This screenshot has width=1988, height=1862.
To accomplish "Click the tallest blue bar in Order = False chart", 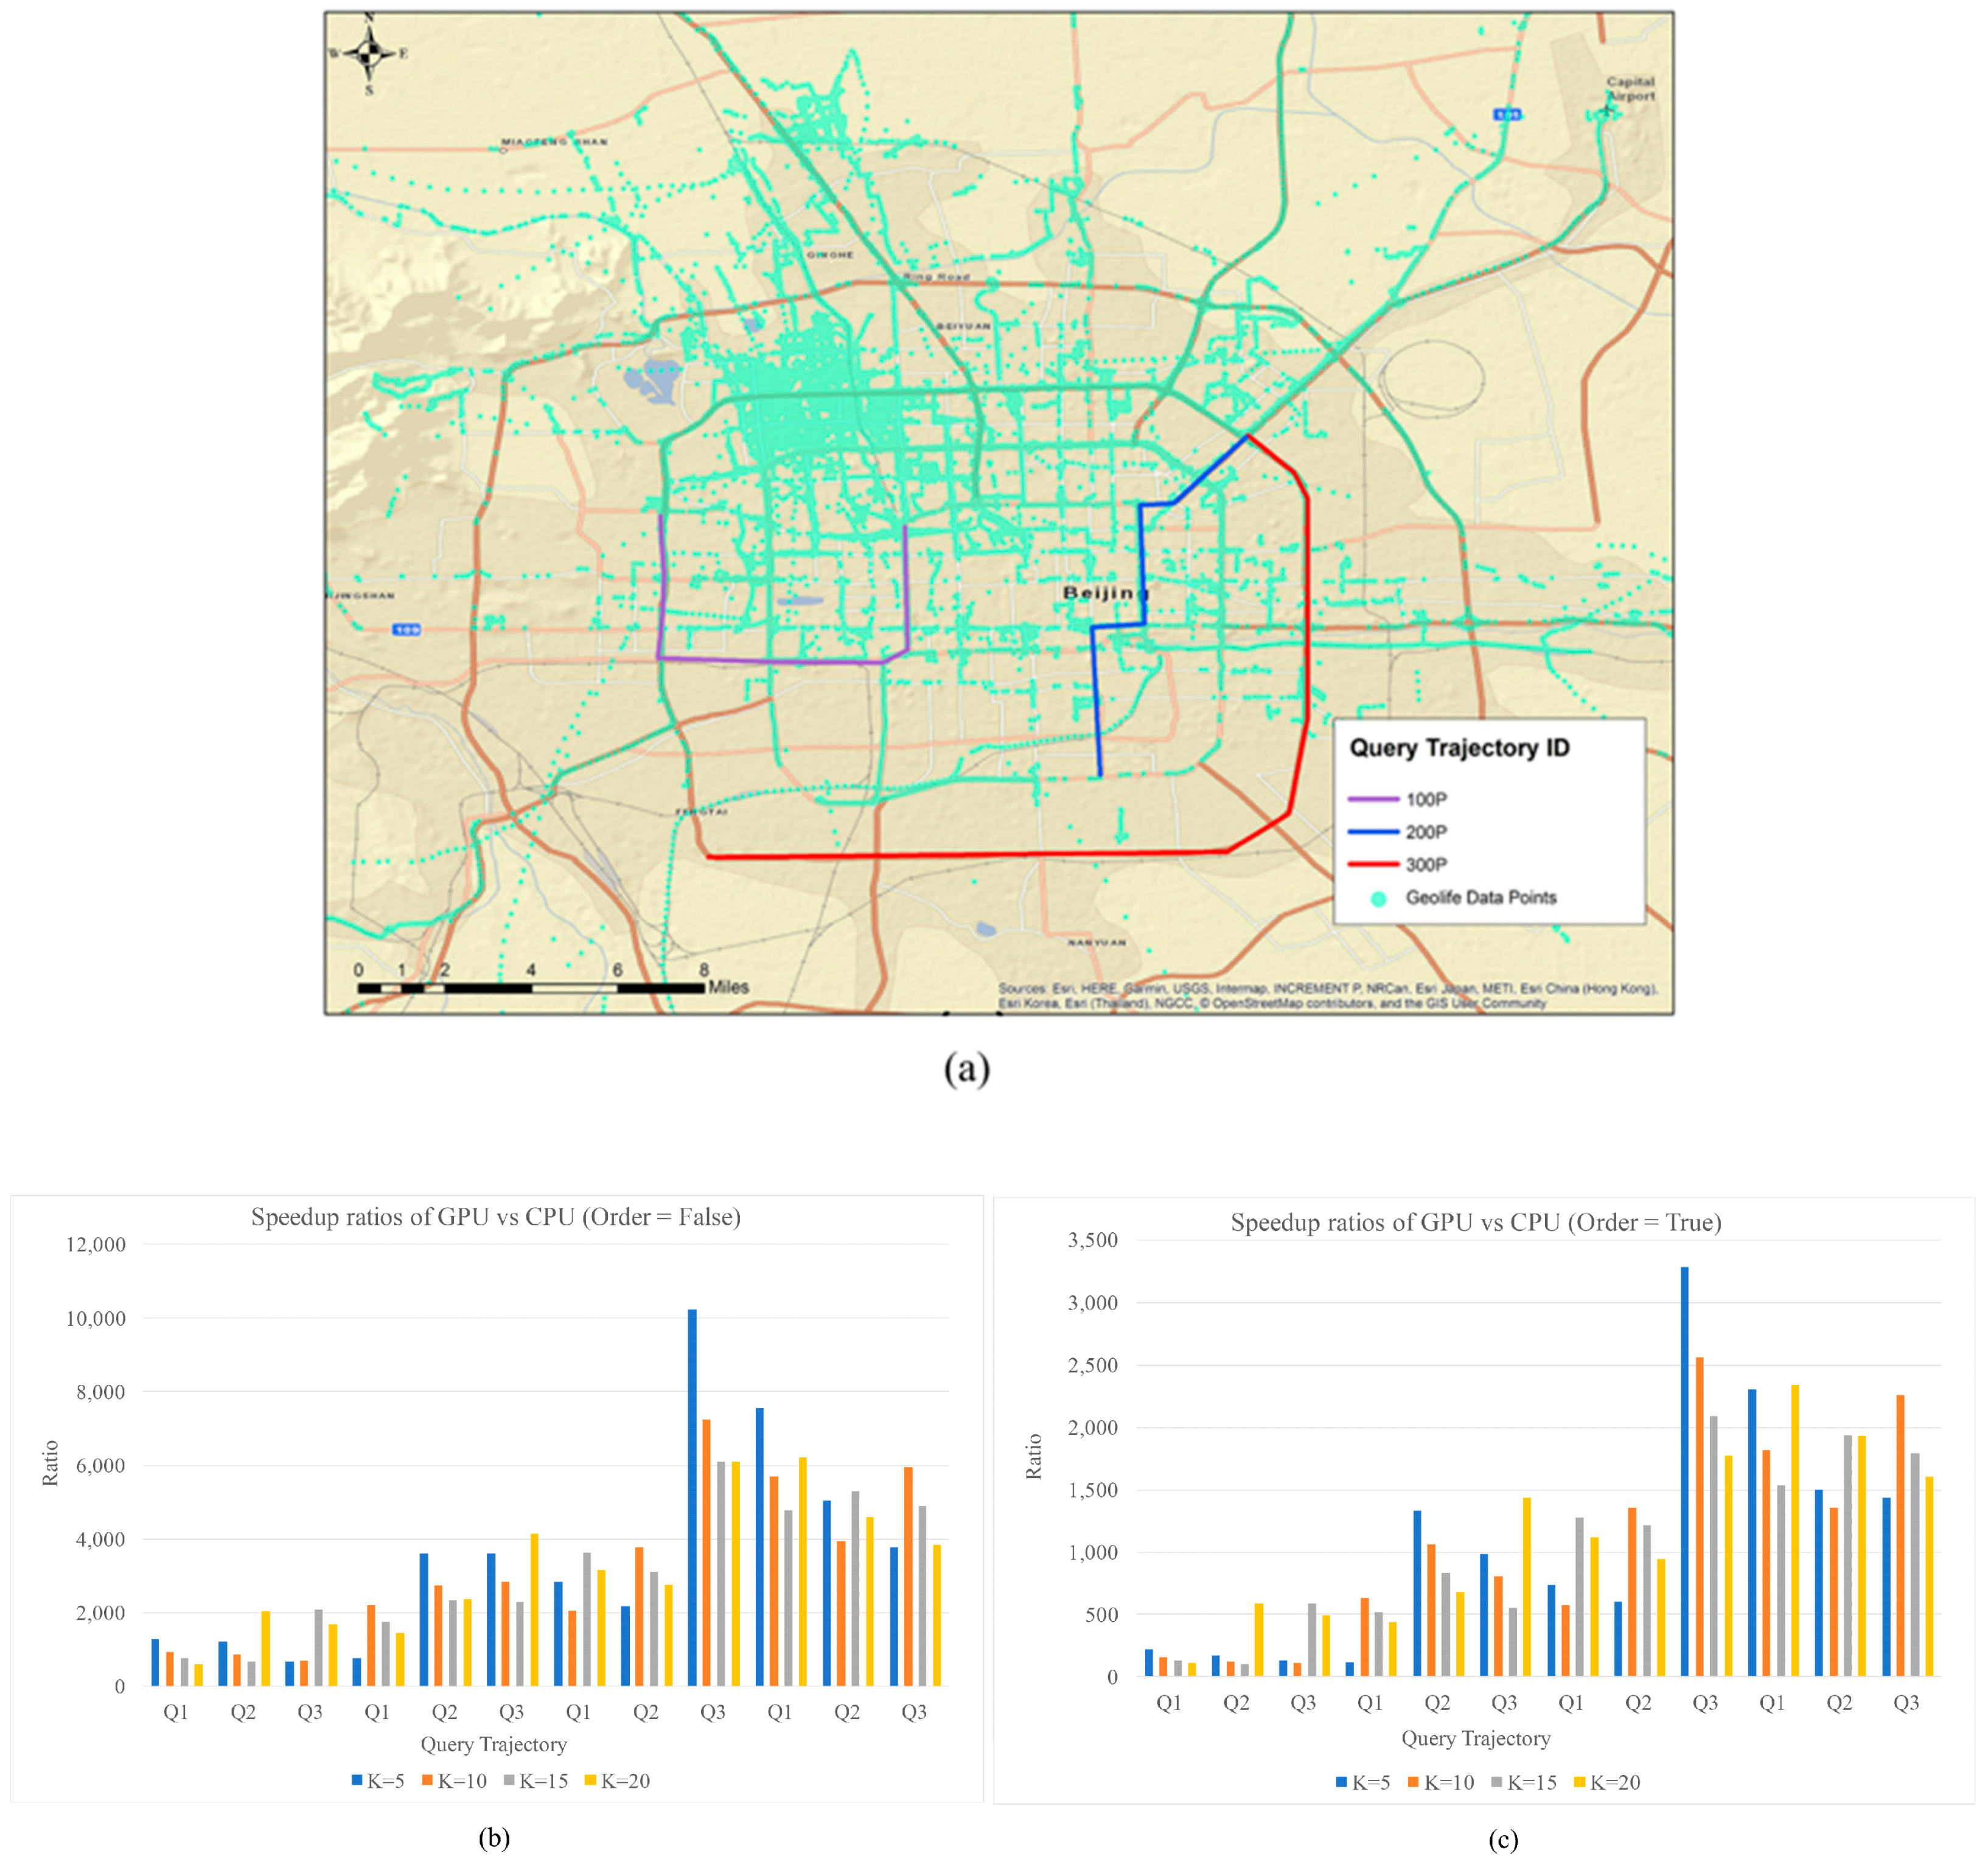I will pos(692,1500).
